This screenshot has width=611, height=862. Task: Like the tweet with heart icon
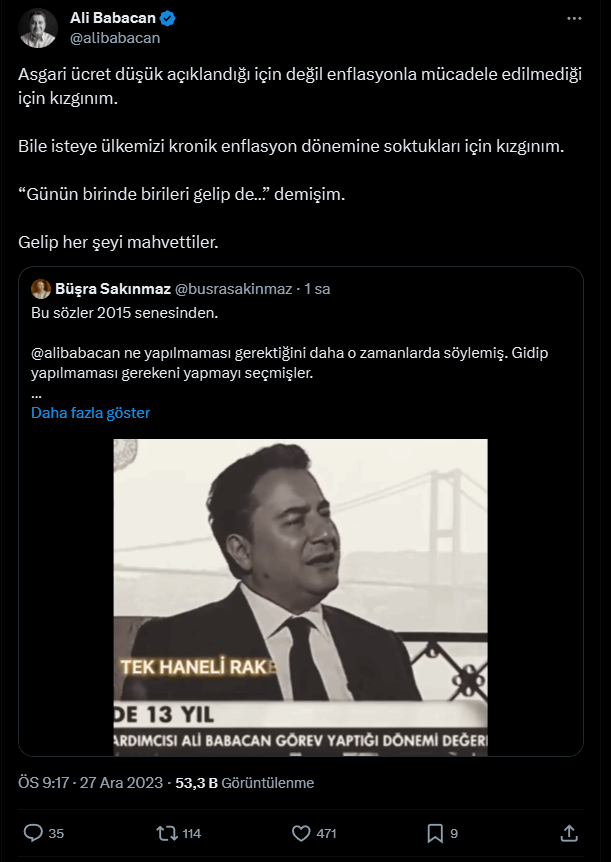tap(301, 833)
